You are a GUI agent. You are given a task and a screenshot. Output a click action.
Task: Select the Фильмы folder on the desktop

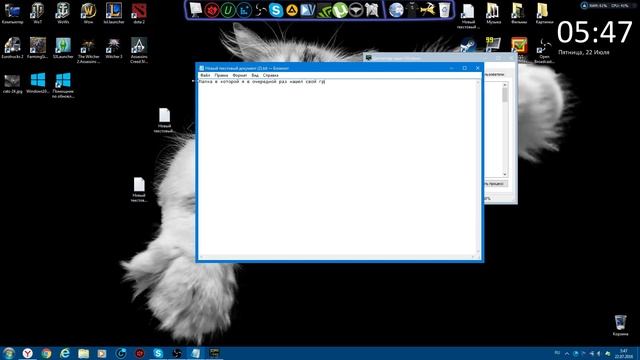point(518,13)
